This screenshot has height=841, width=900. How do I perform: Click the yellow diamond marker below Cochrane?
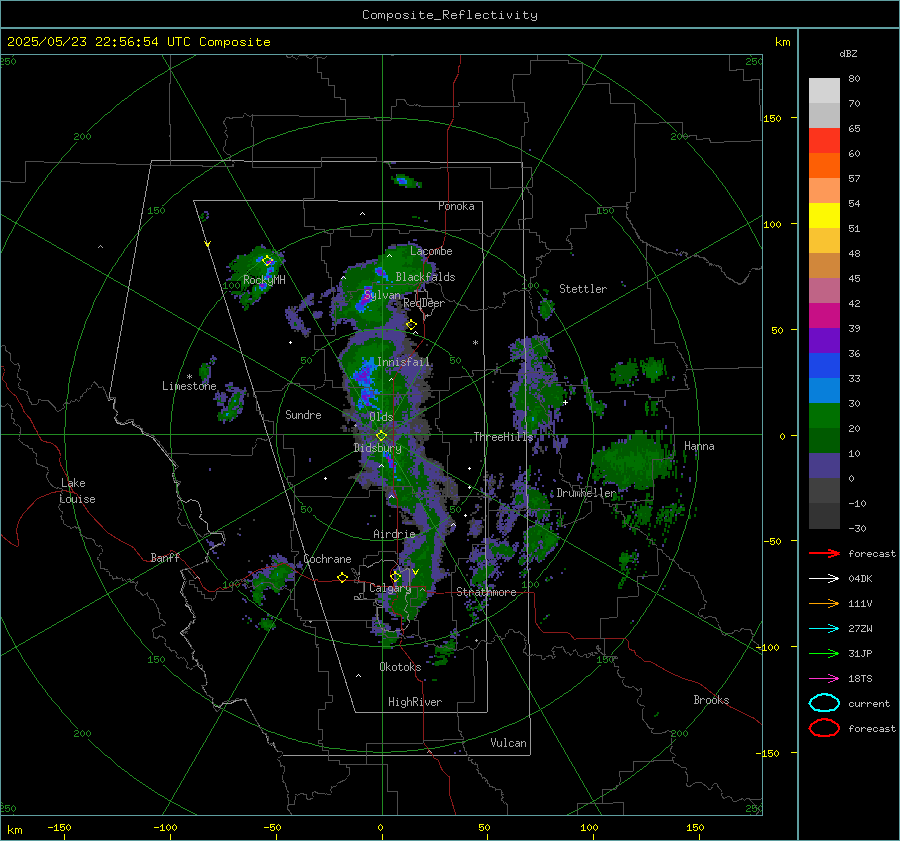pos(342,577)
